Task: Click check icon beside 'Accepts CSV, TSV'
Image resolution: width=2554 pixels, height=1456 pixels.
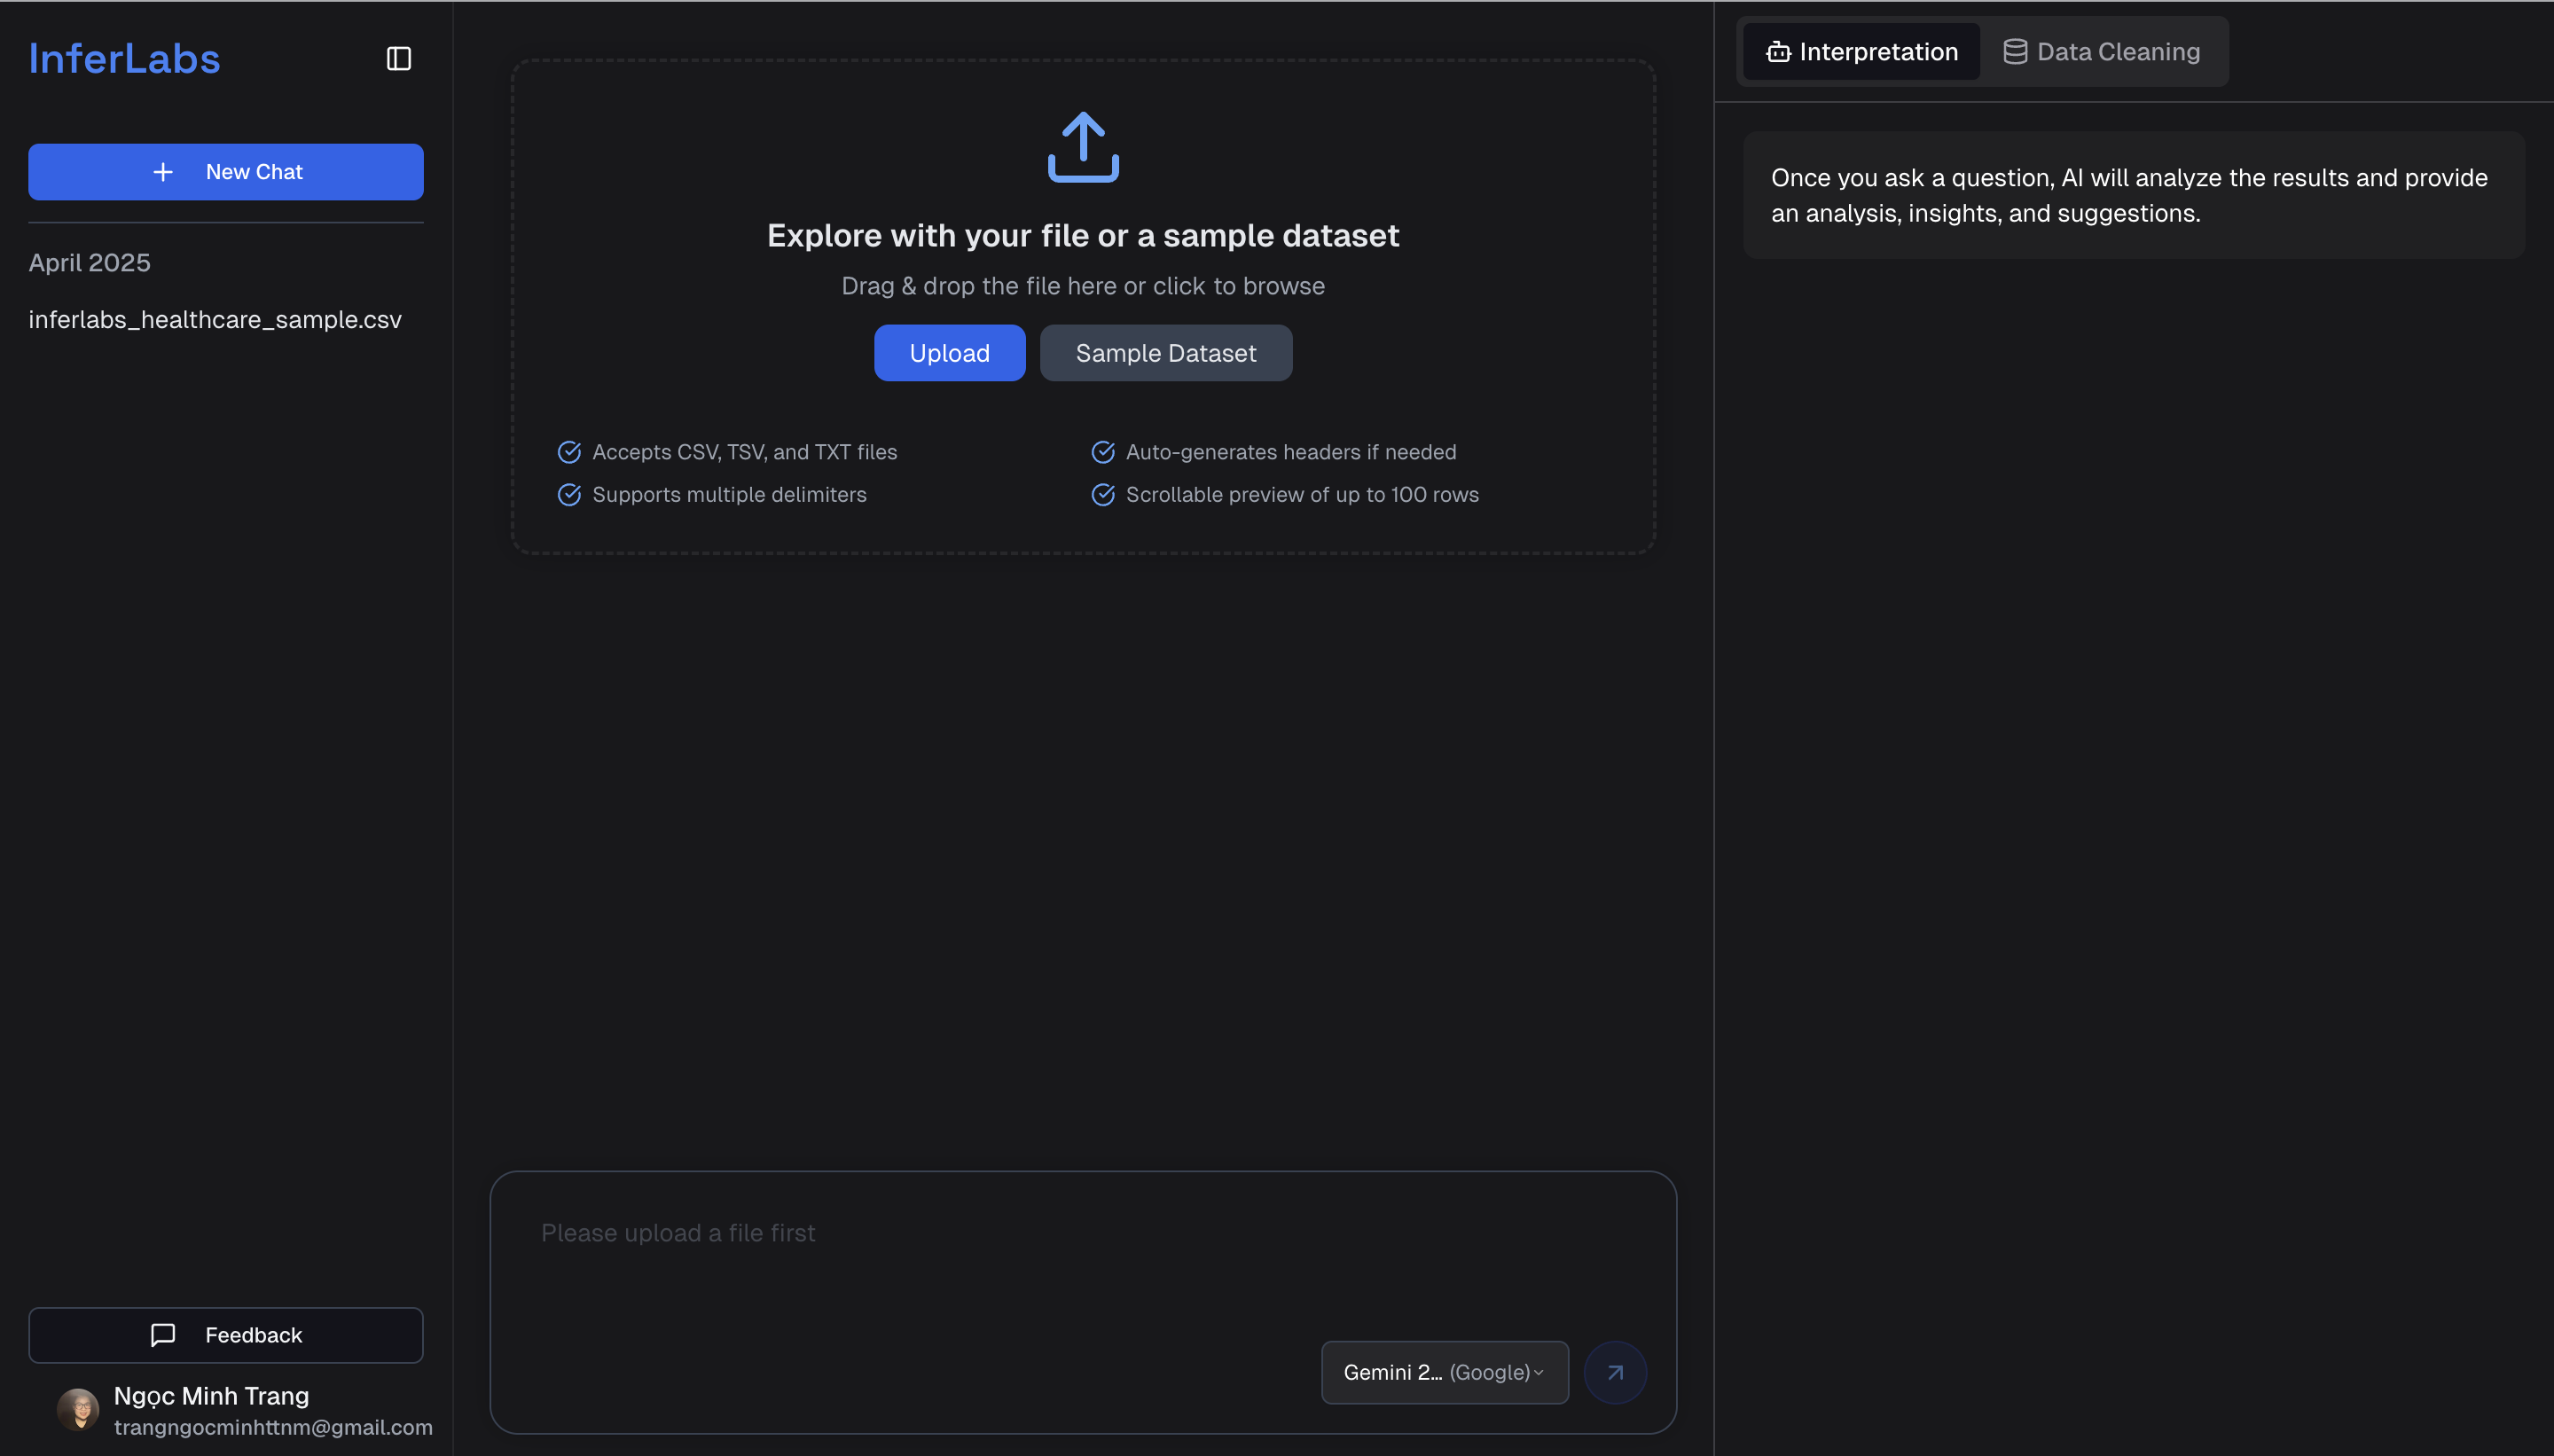Action: (569, 452)
